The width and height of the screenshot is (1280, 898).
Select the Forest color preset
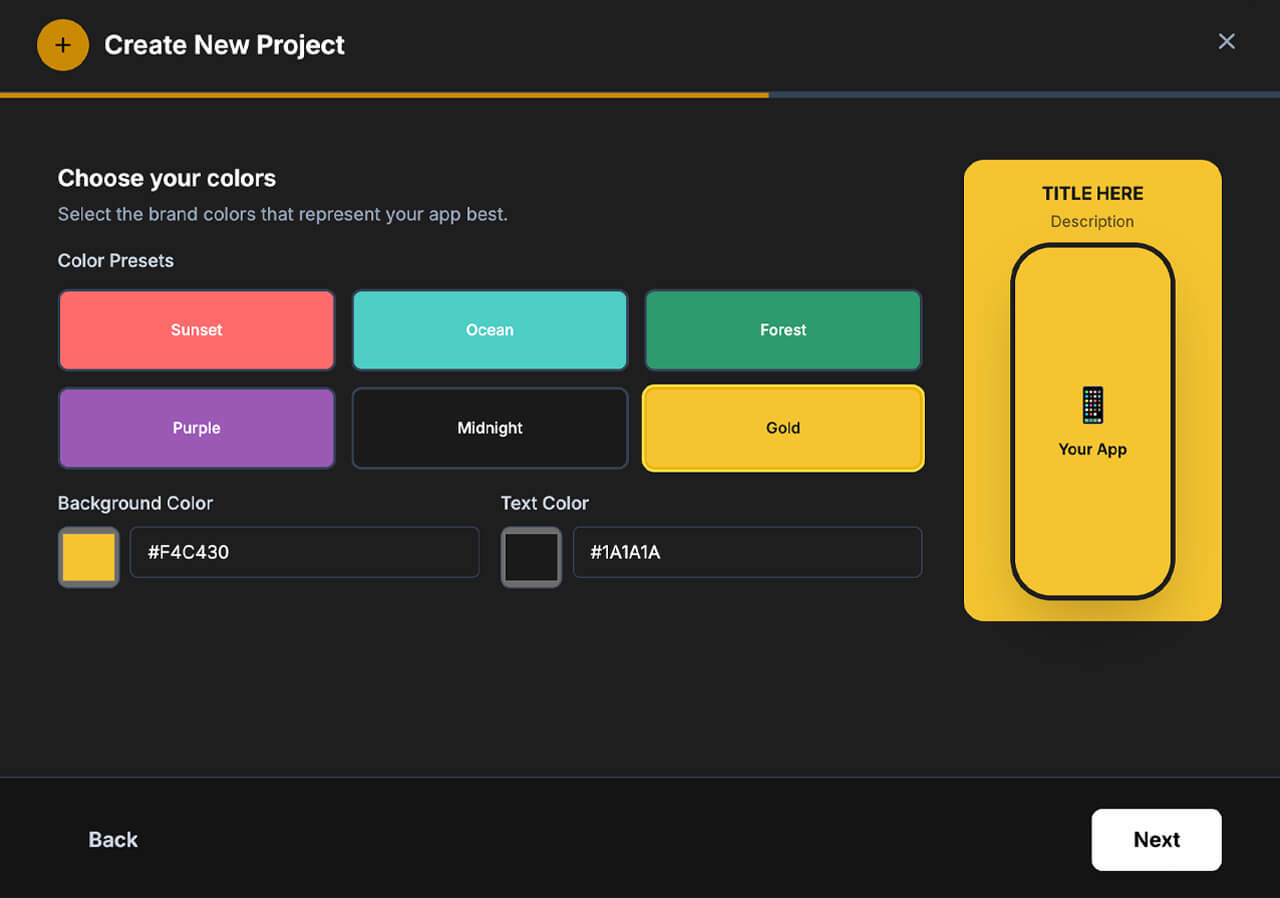(x=783, y=330)
